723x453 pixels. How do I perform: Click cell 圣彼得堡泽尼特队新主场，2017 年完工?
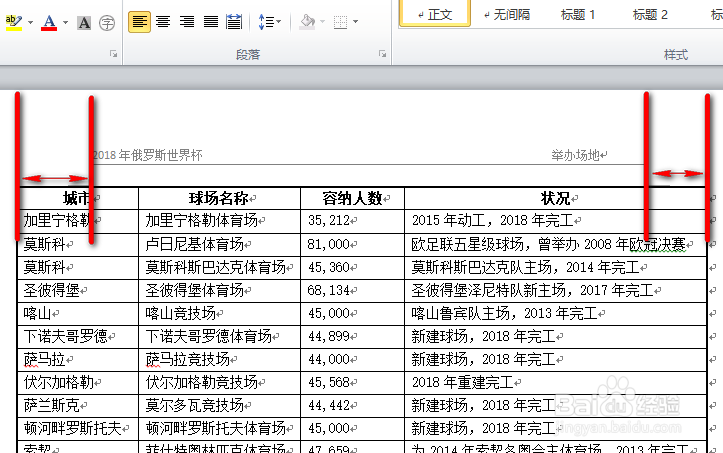coord(555,291)
